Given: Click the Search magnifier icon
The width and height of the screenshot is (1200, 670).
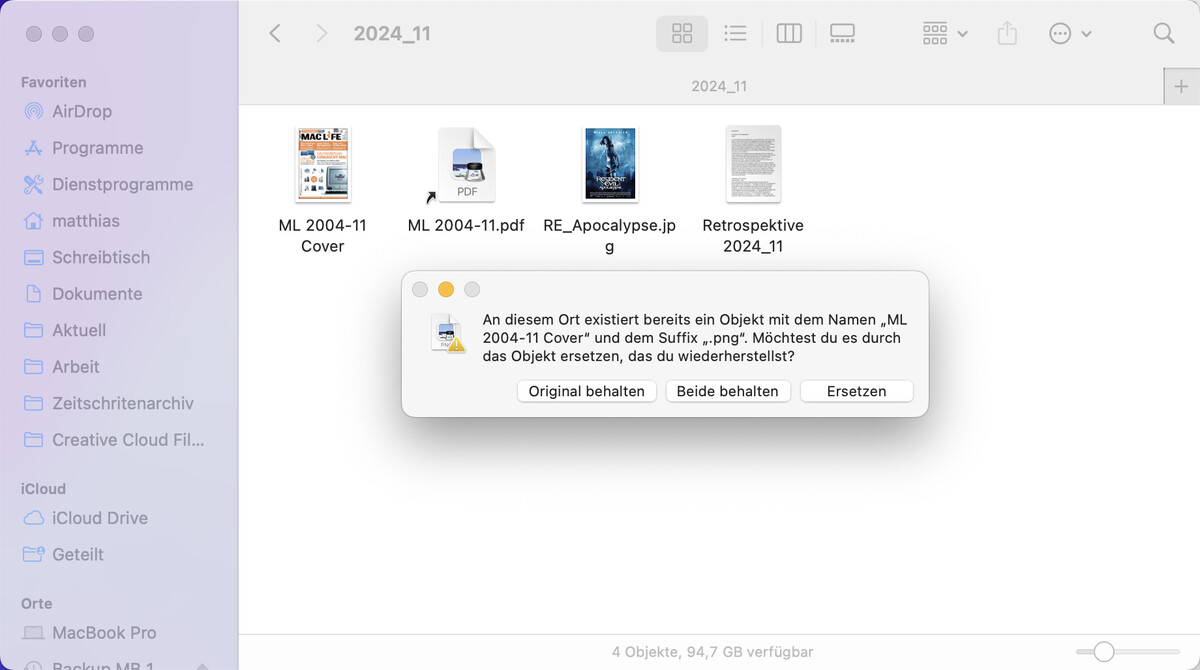Looking at the screenshot, I should click(1163, 33).
